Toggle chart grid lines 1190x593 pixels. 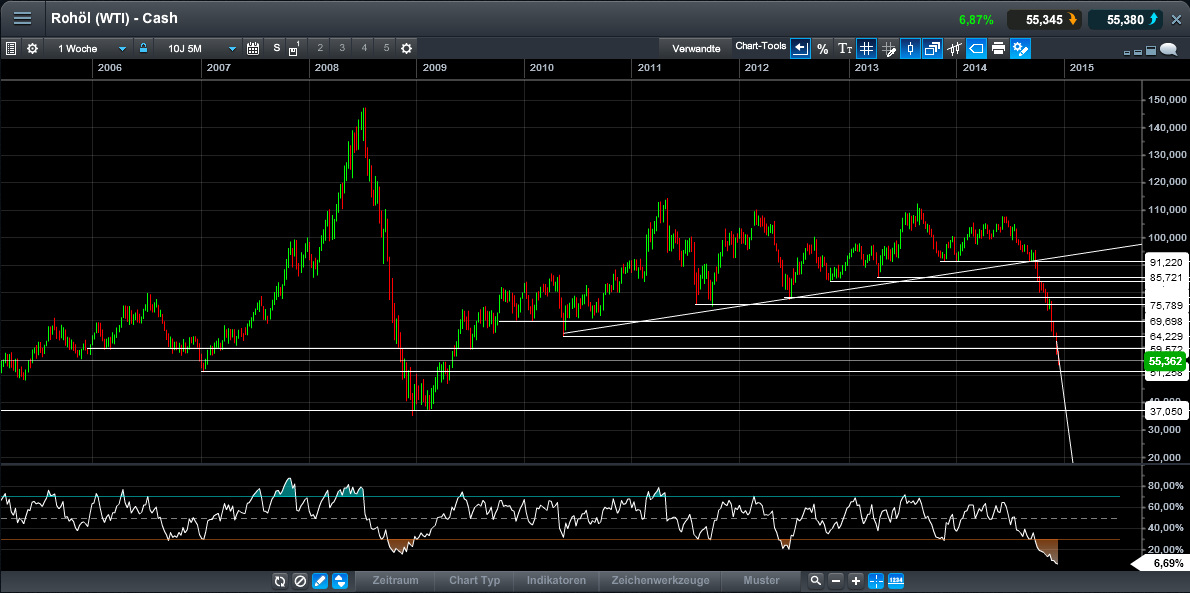click(x=867, y=49)
